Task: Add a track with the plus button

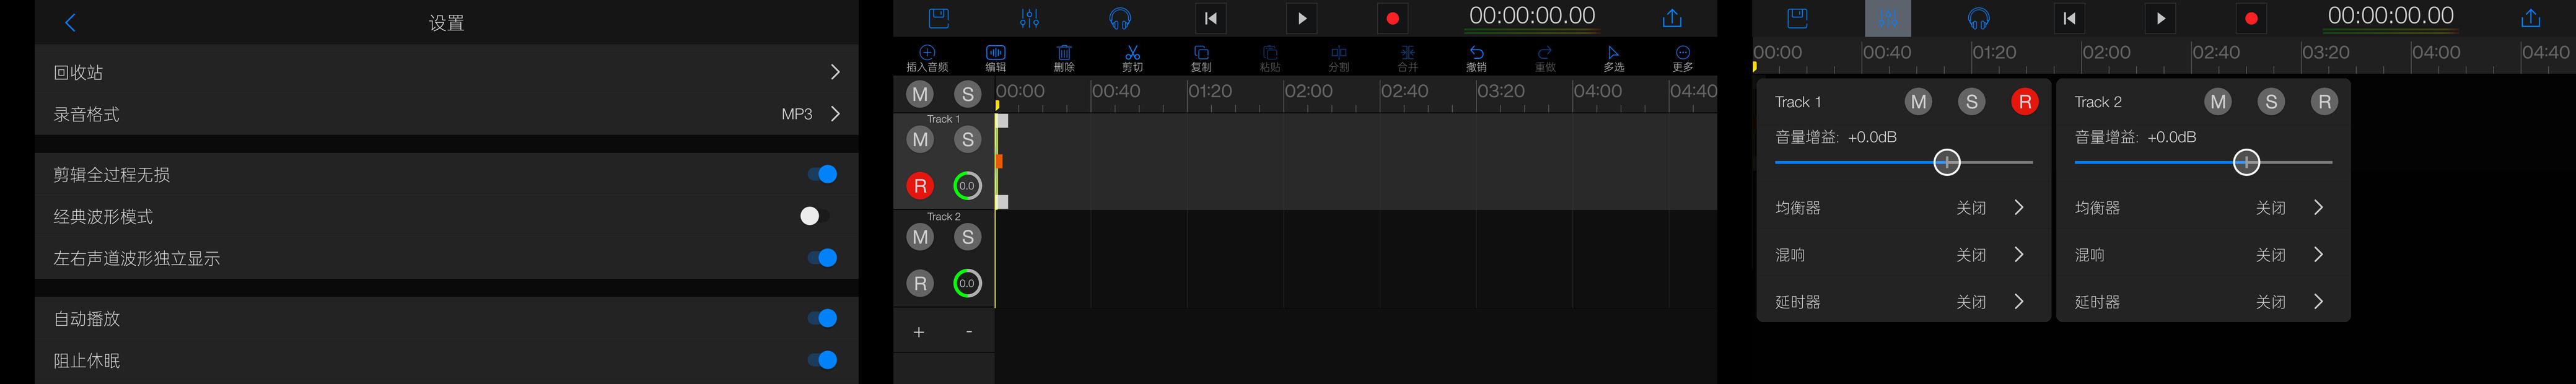Action: pos(919,332)
